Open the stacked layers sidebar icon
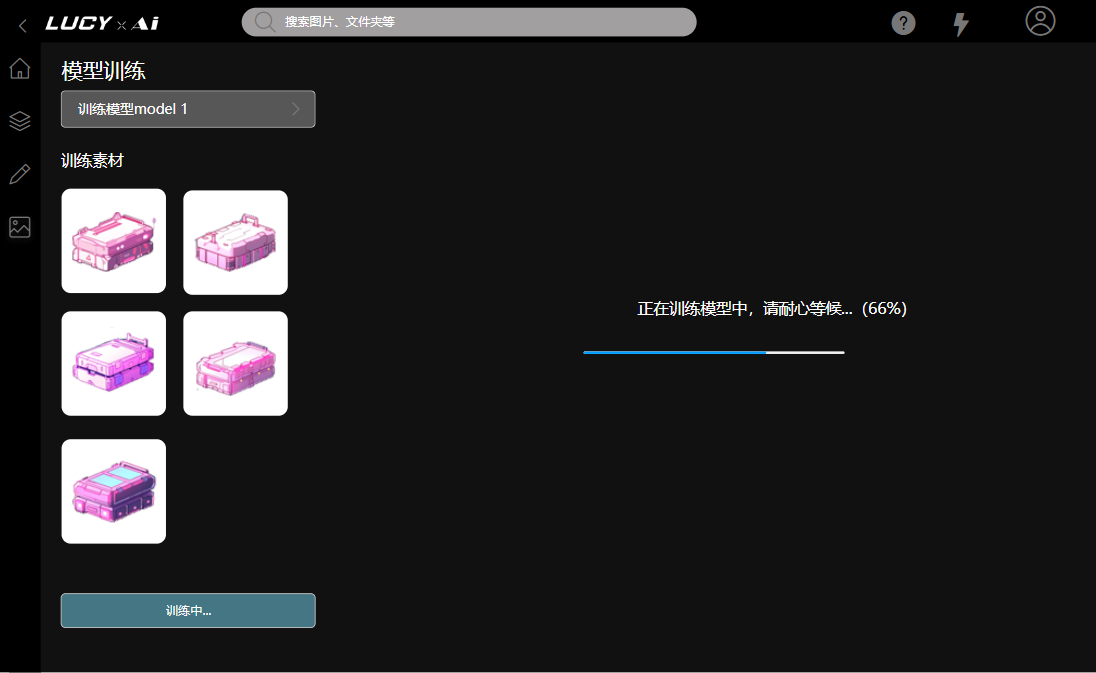 (20, 121)
